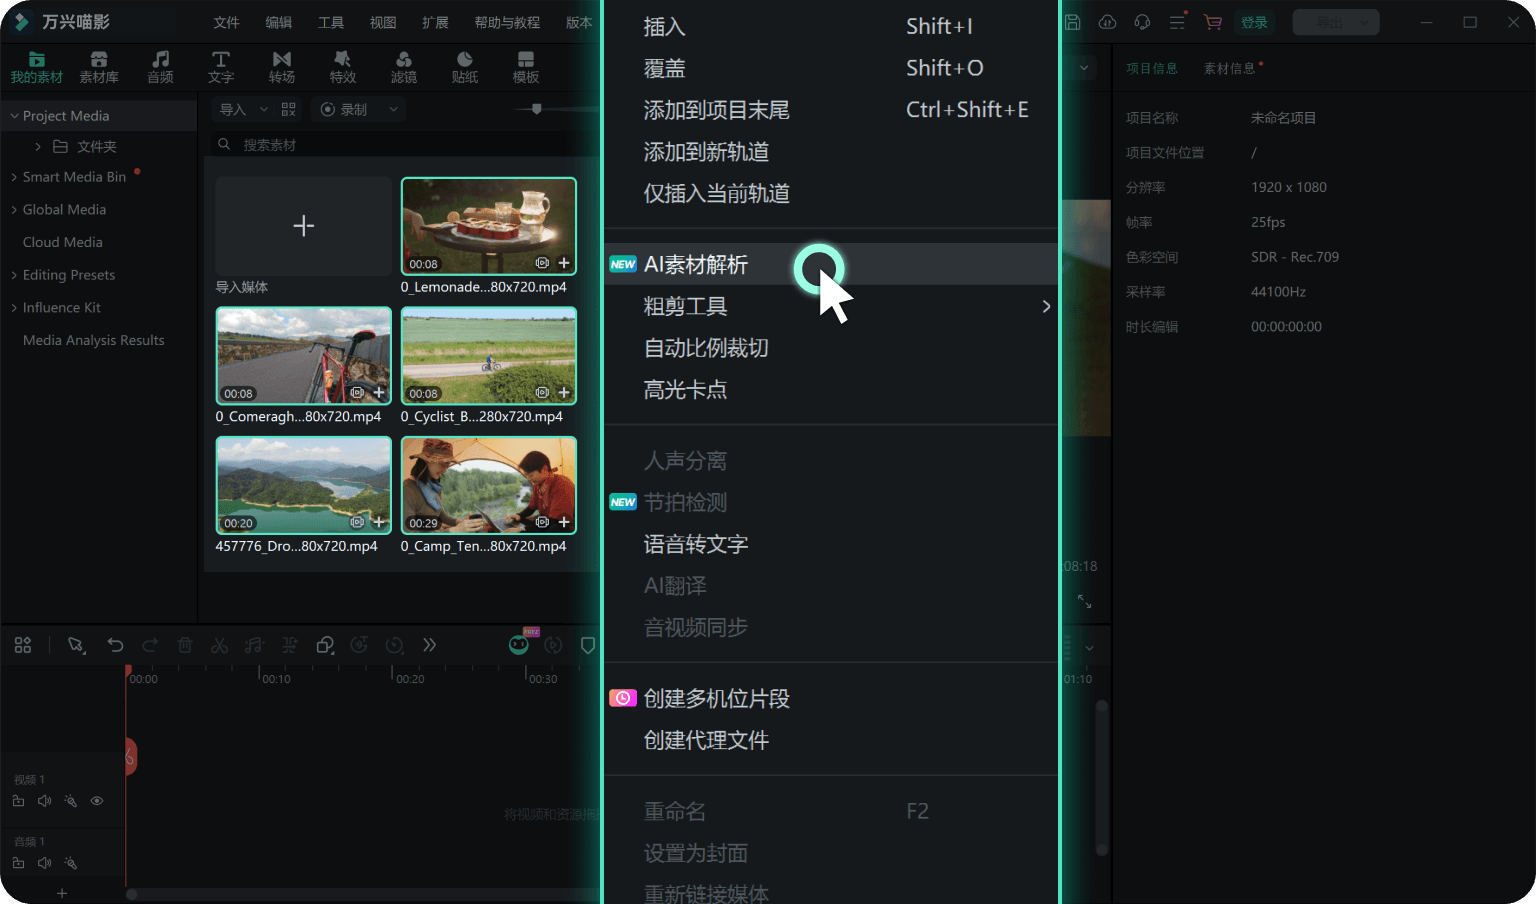Viewport: 1536px width, 904px height.
Task: Lock the 音频 1 track
Action: click(18, 863)
